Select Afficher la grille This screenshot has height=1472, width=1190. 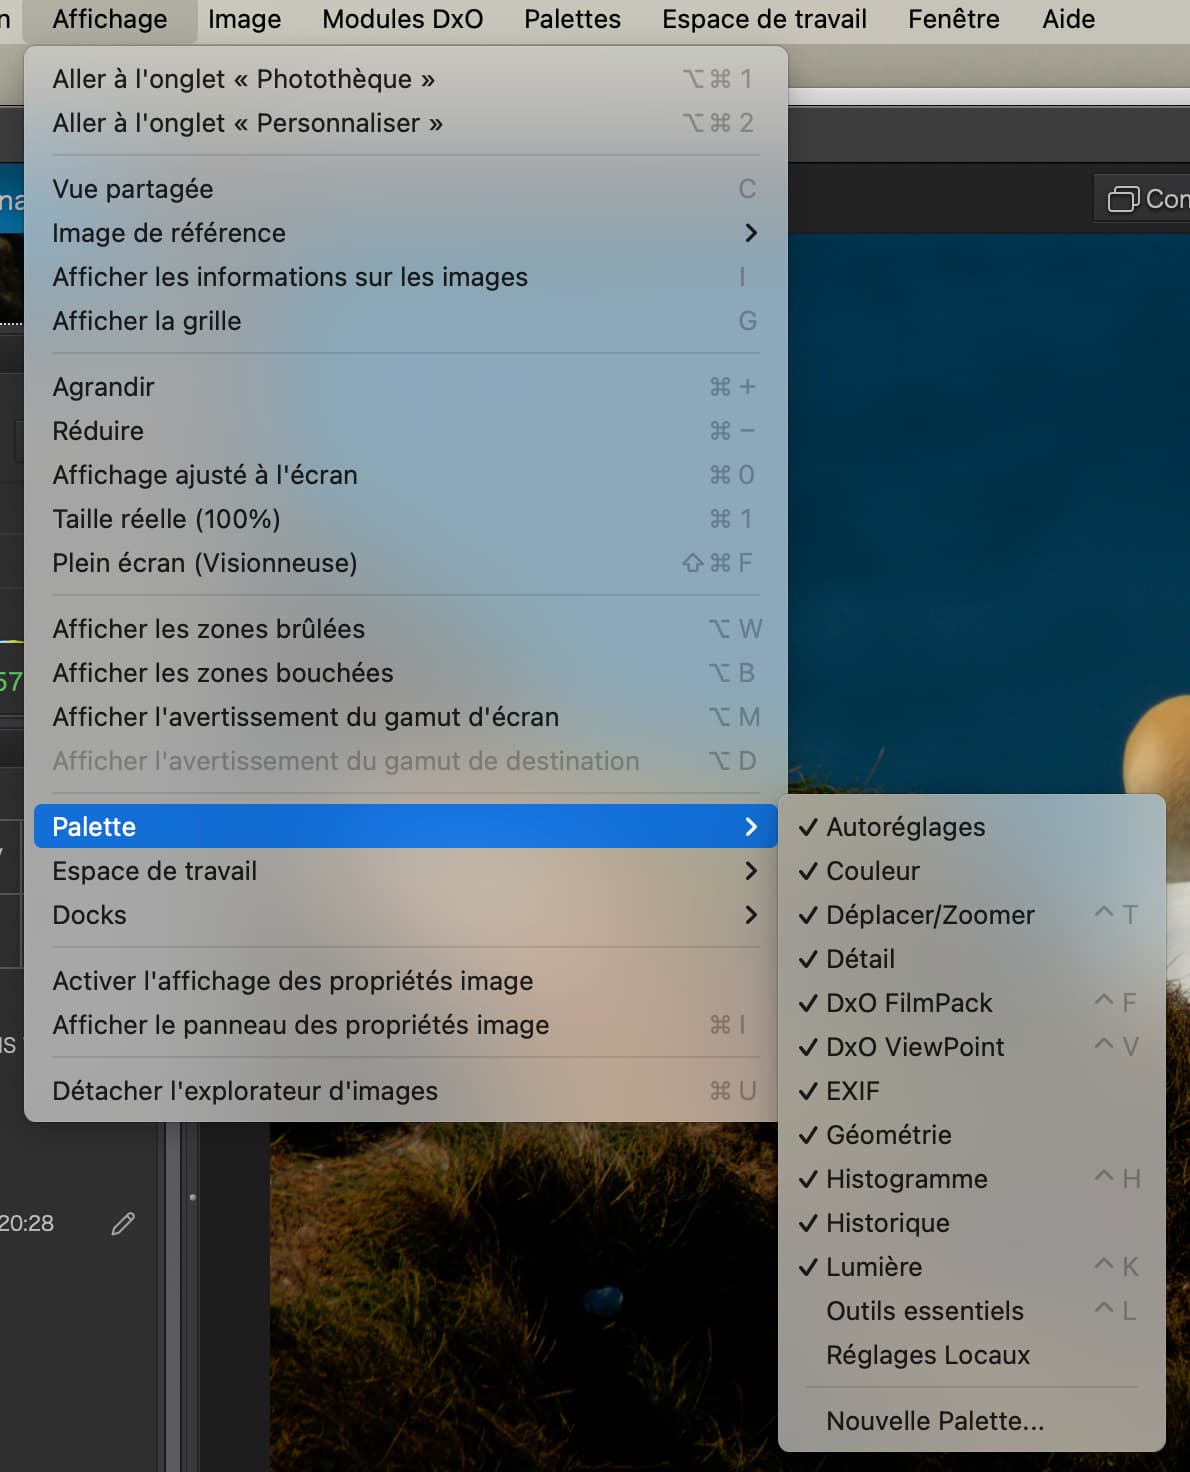click(147, 321)
